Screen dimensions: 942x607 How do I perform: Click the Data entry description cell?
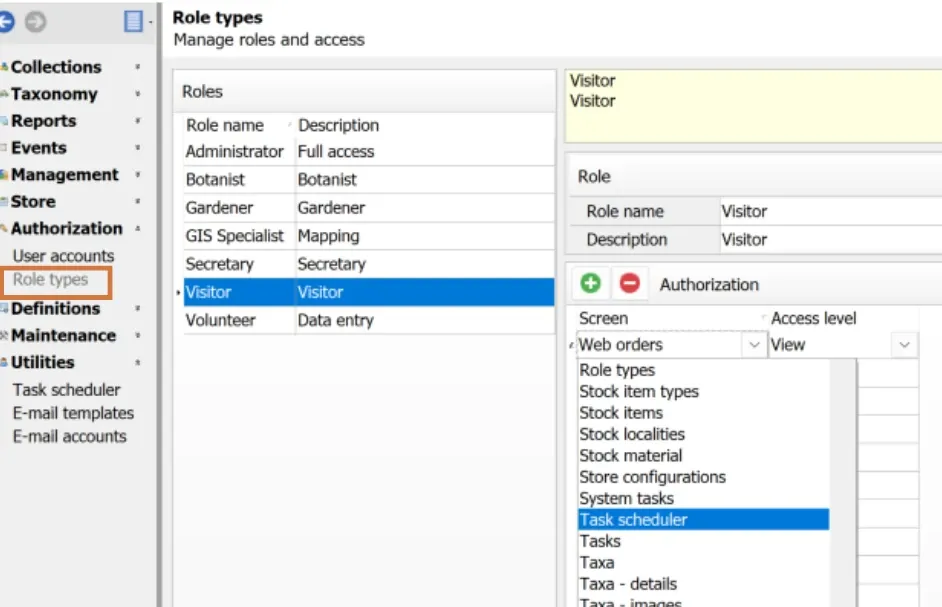[425, 320]
